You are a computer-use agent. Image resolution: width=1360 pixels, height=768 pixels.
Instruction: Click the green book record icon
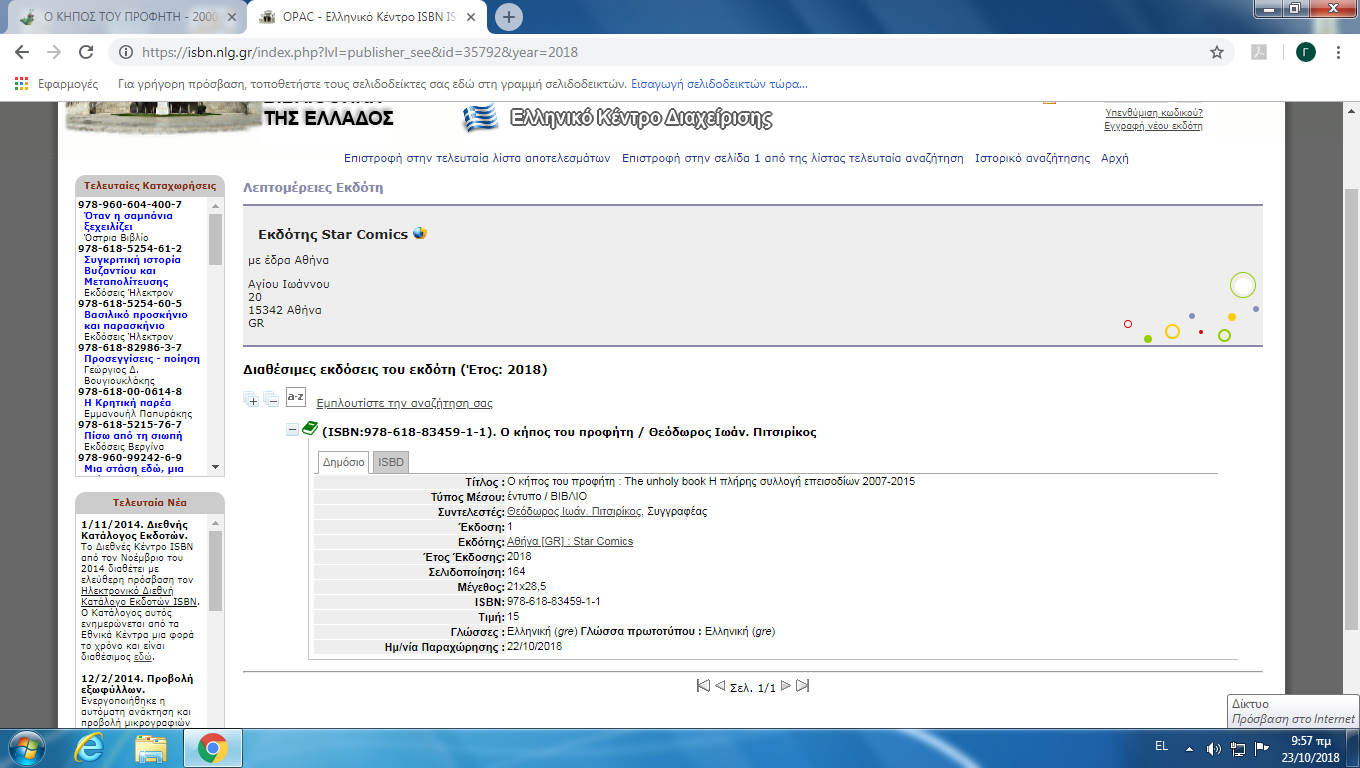(310, 430)
